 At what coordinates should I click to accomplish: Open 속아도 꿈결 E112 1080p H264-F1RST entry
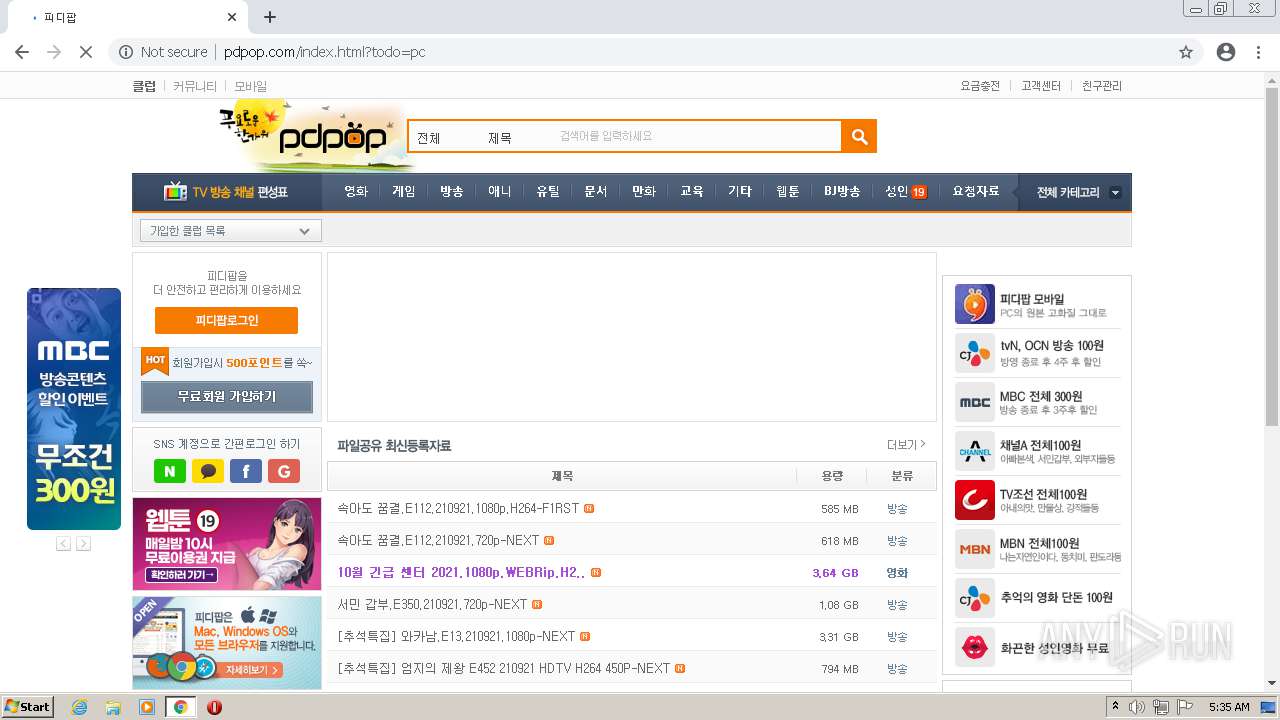(458, 508)
